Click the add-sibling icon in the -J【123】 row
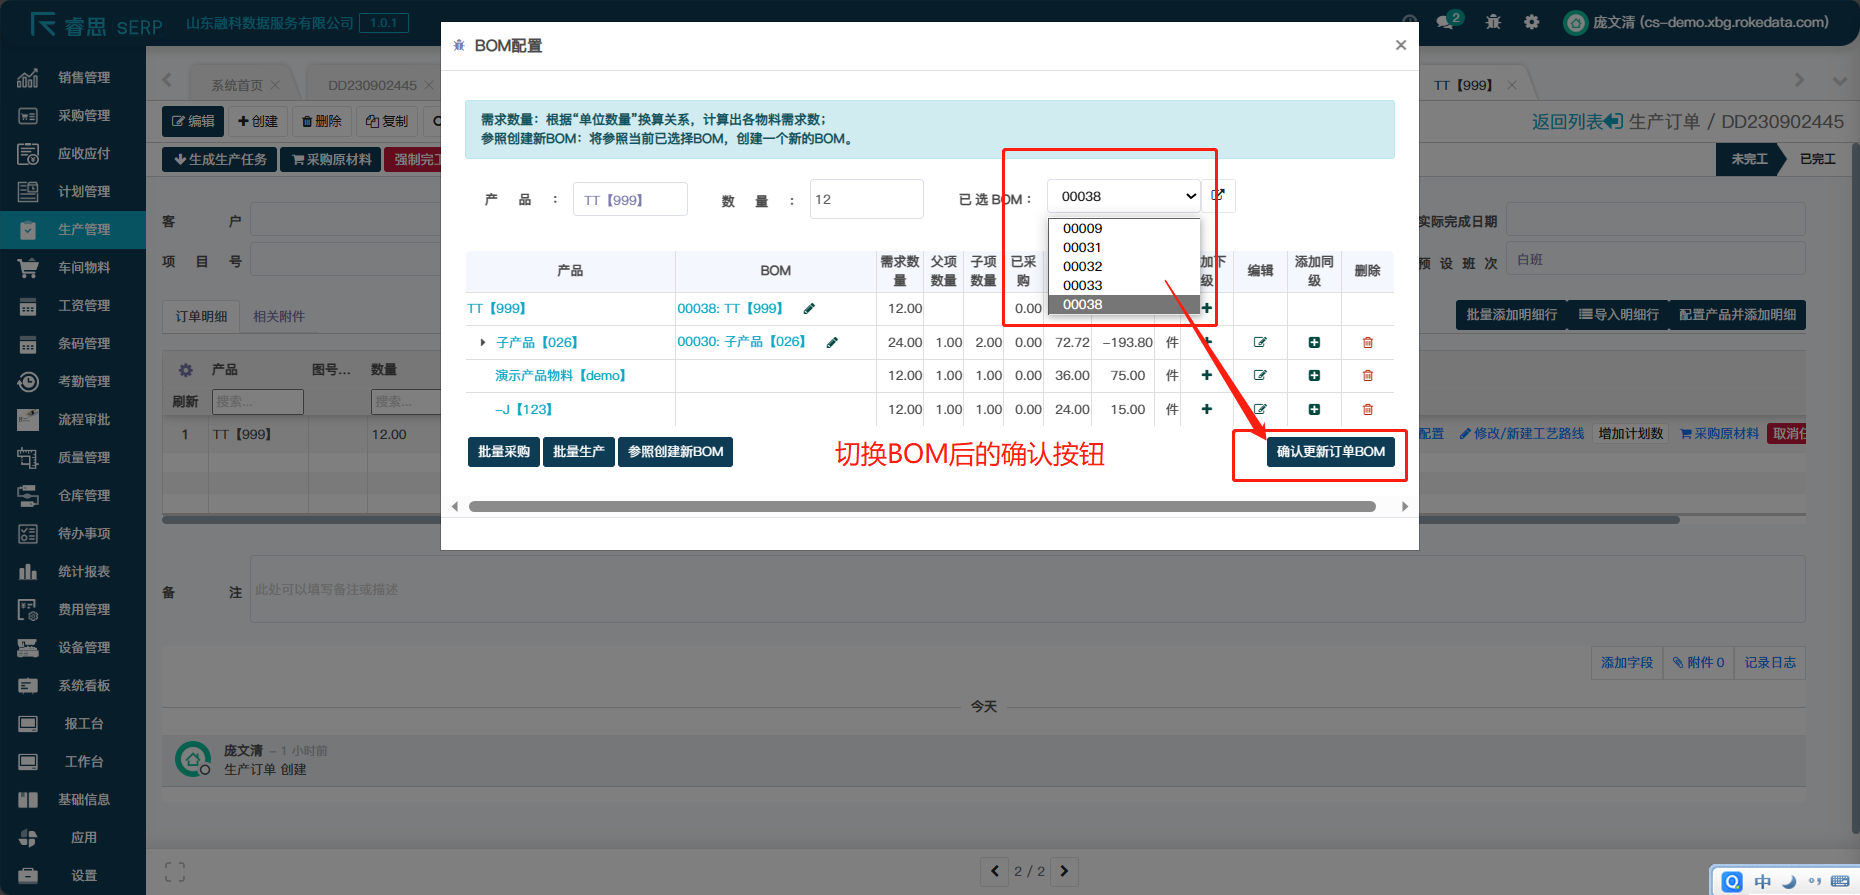Screen dimensions: 1860x895 coord(1314,410)
